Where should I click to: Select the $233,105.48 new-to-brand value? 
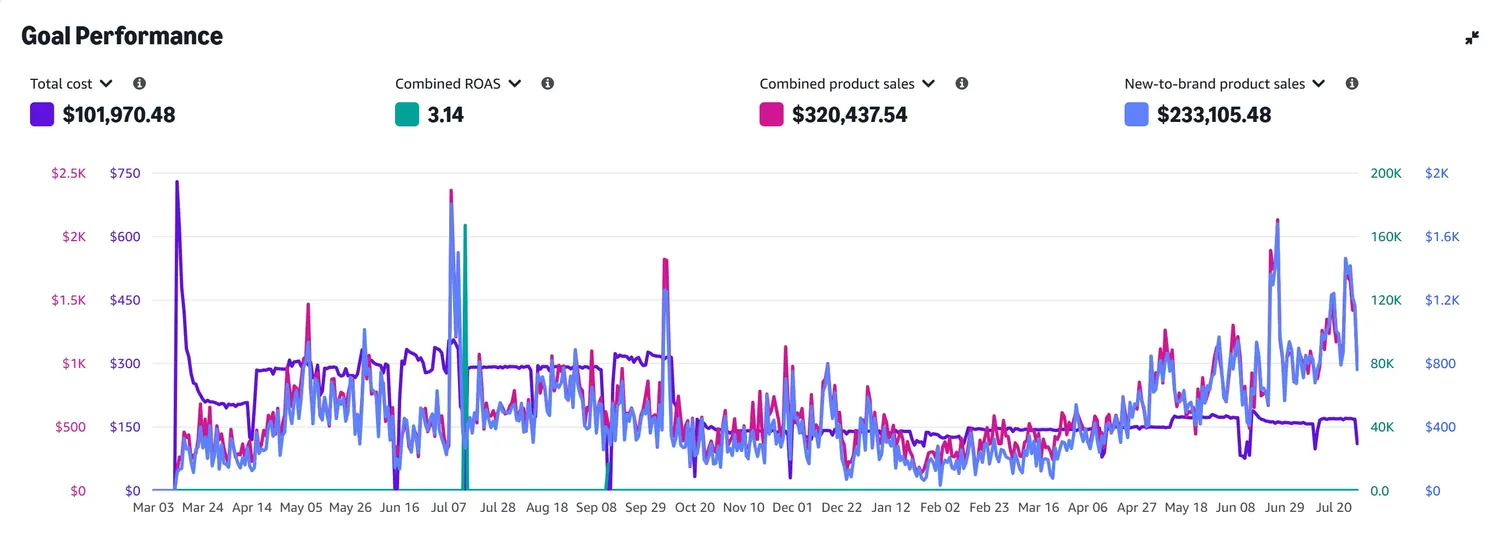[x=1214, y=115]
